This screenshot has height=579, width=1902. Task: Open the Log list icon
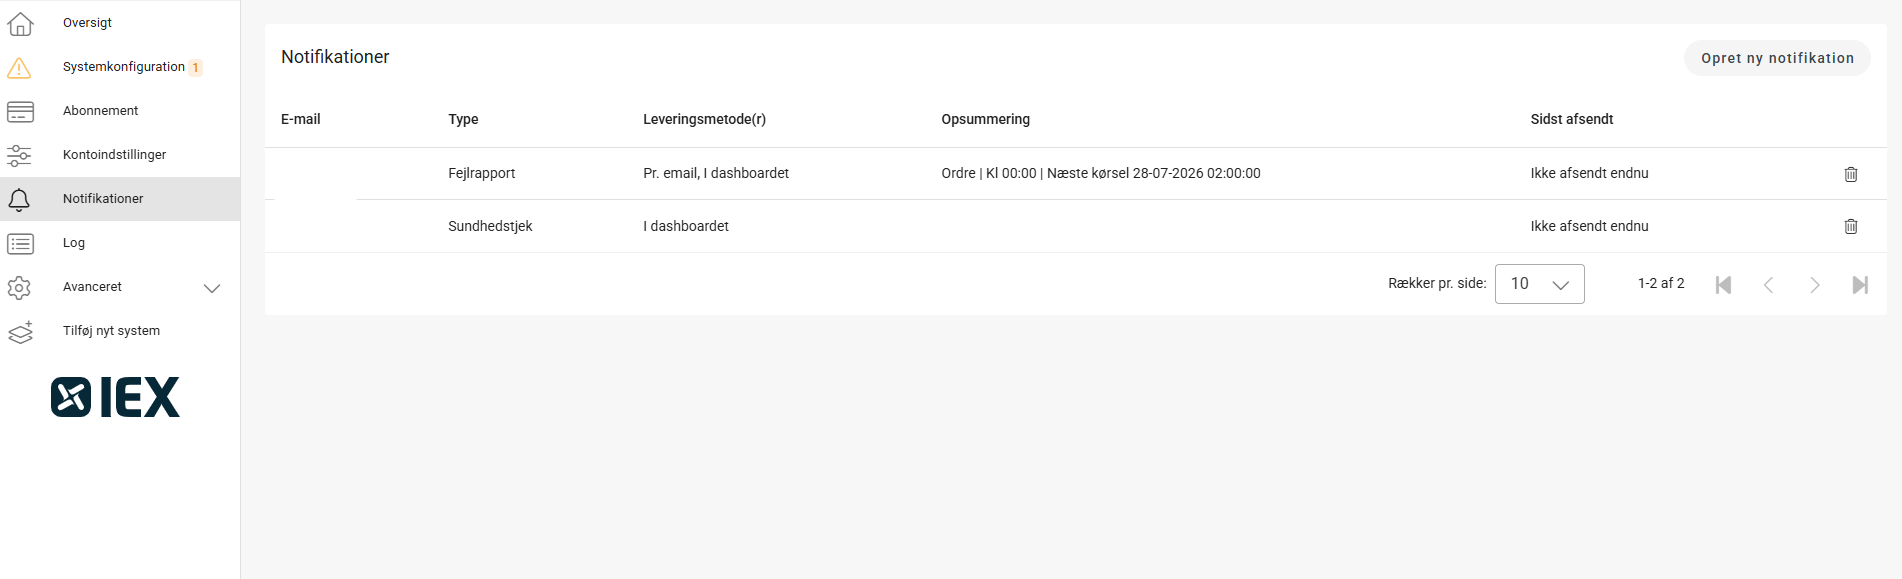[x=20, y=243]
